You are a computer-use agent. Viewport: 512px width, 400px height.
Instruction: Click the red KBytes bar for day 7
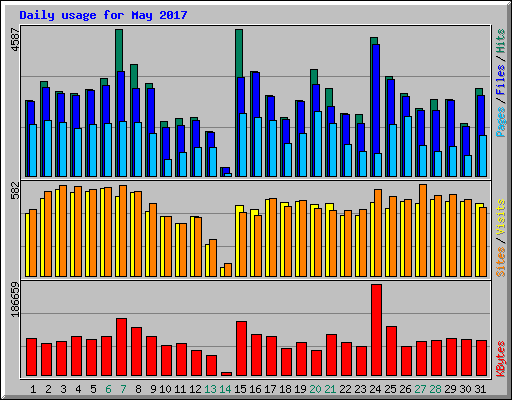(122, 347)
